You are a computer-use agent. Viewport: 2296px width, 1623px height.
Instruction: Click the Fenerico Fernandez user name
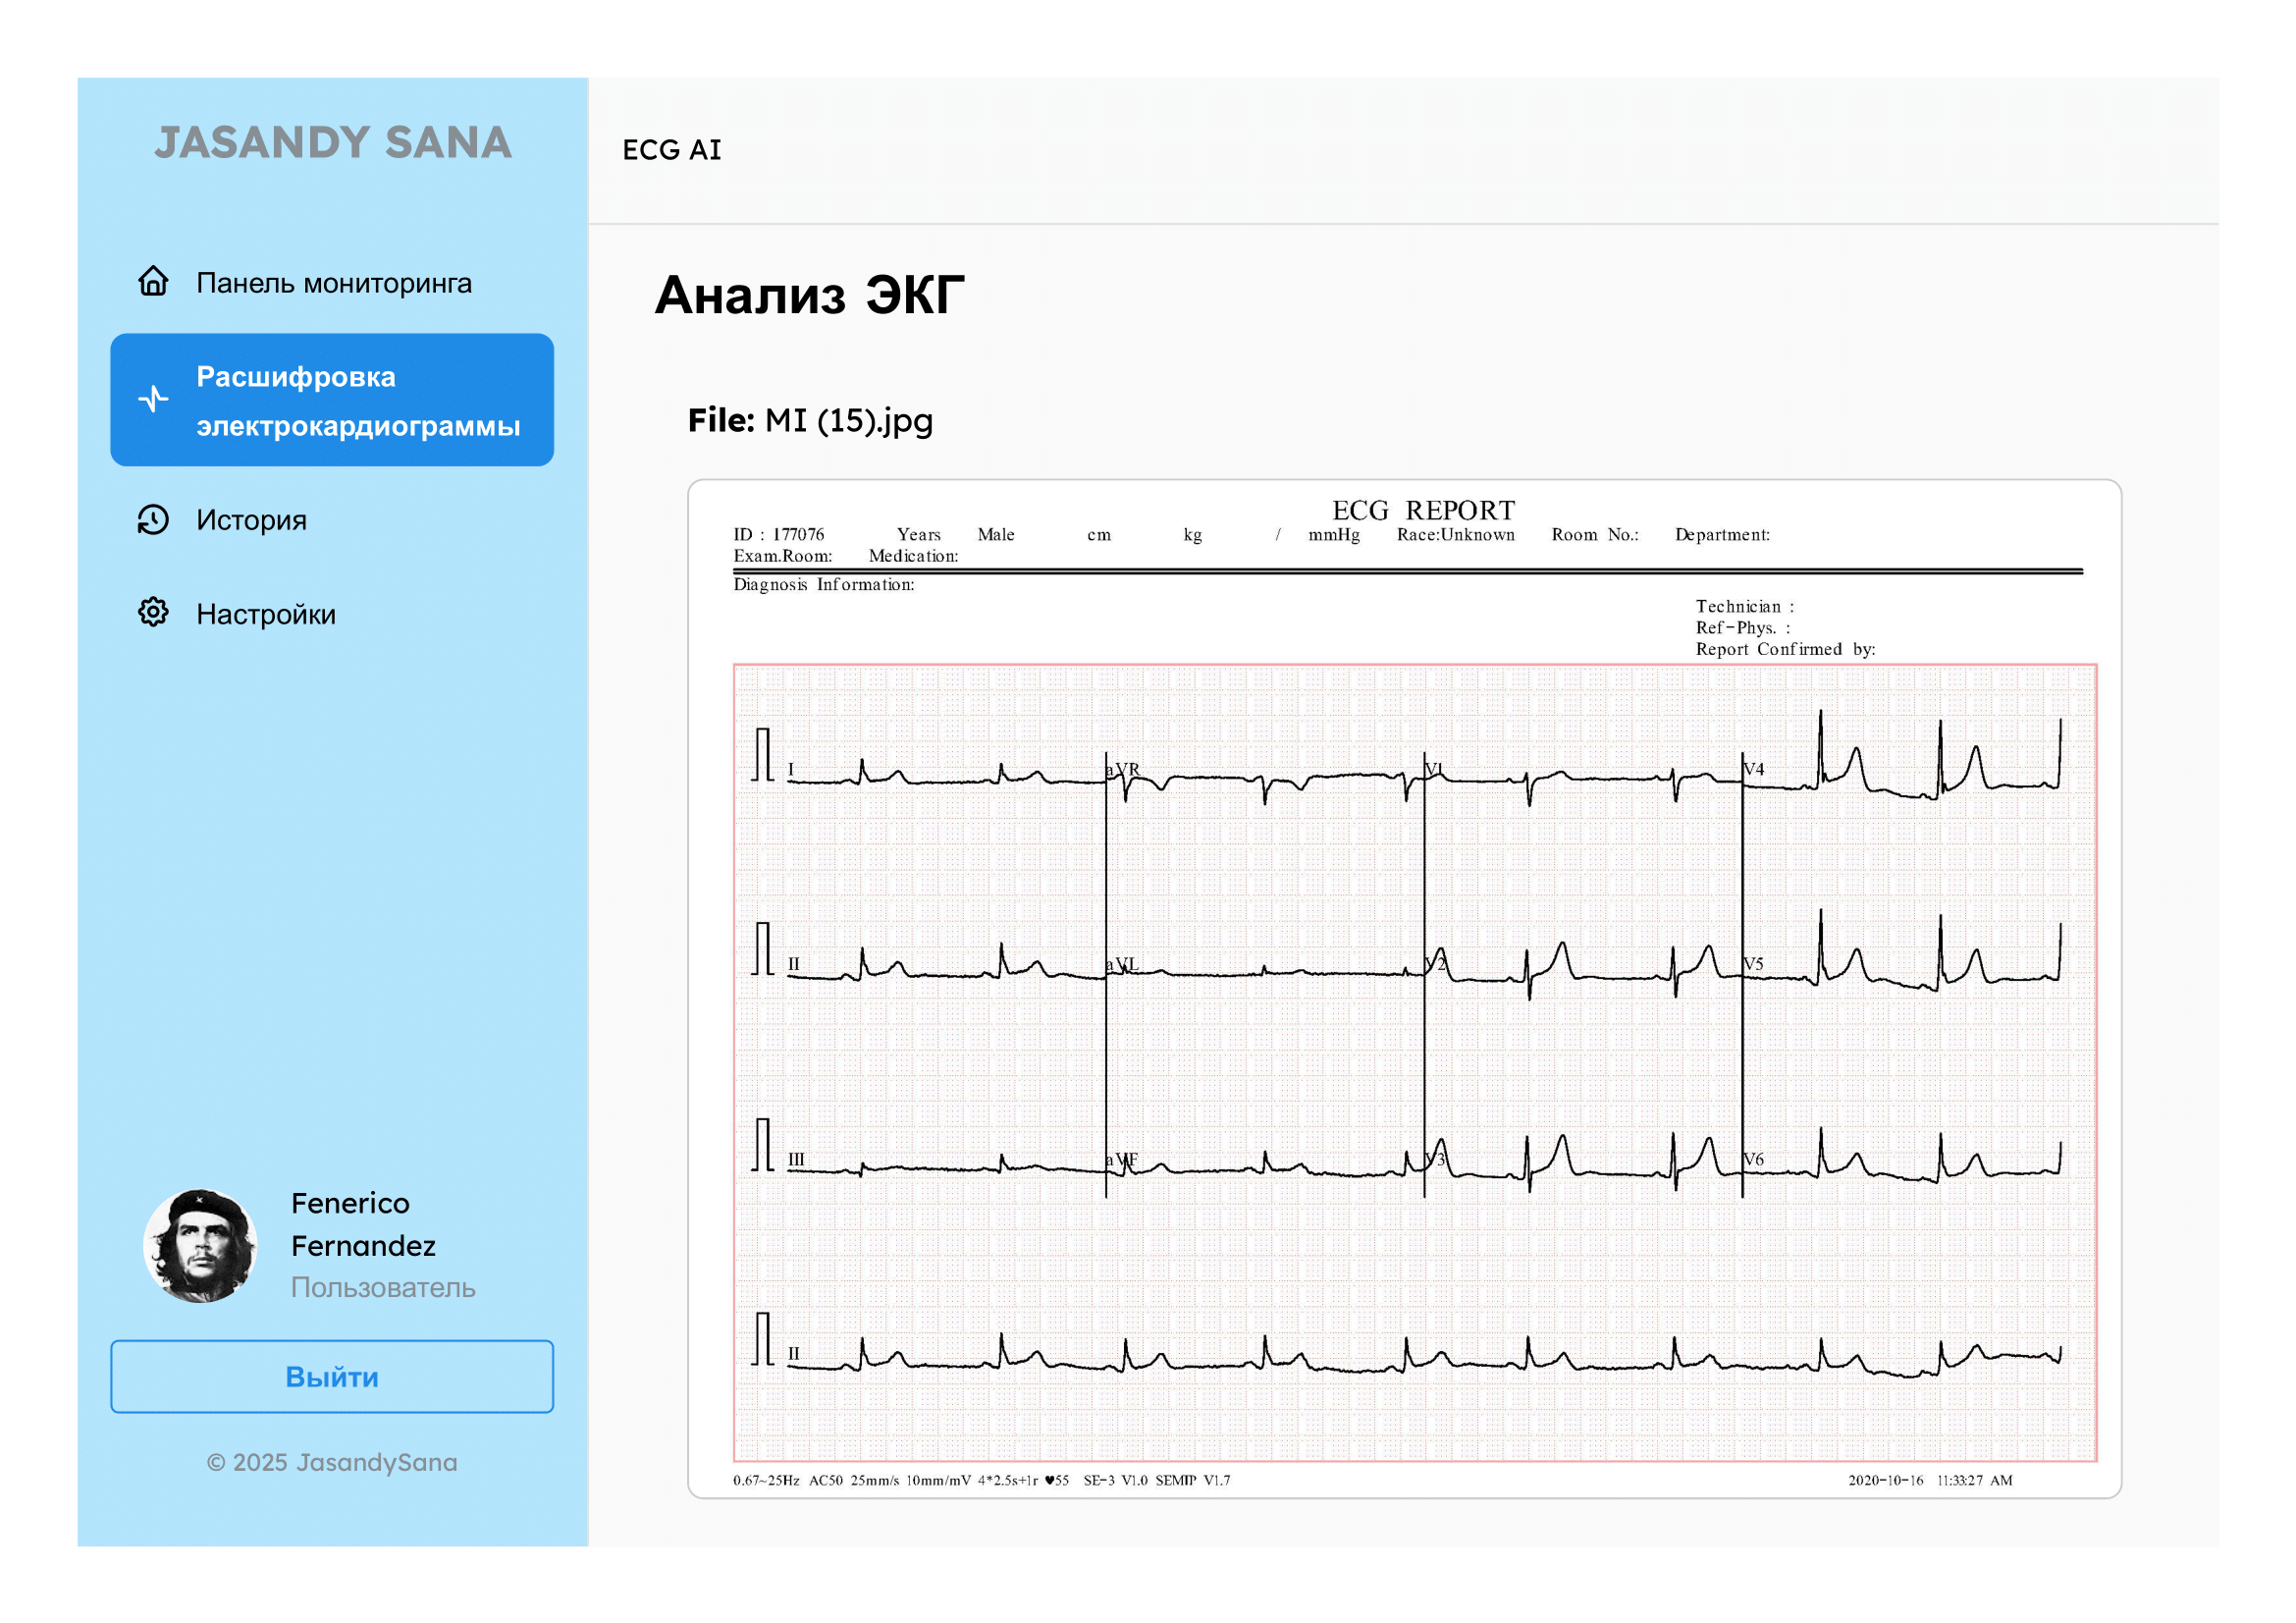click(x=363, y=1225)
